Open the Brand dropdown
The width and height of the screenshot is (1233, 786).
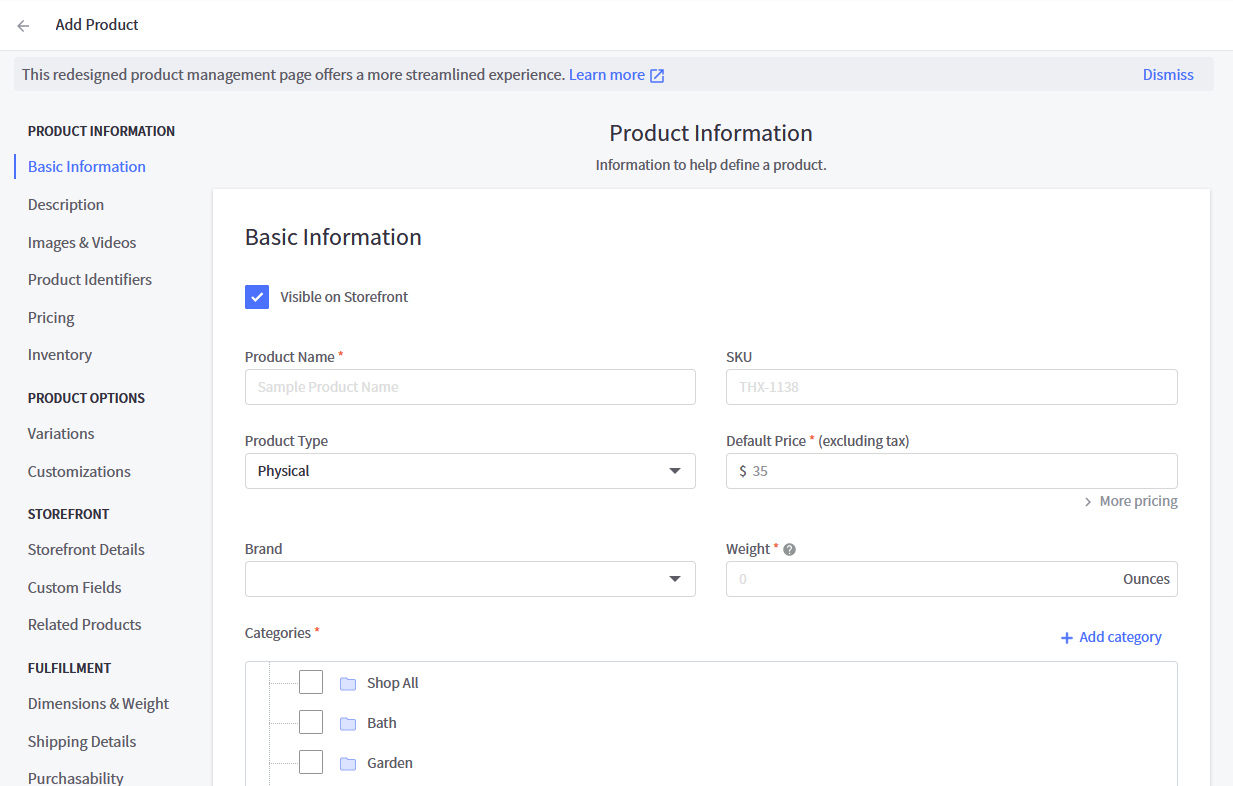(x=674, y=578)
